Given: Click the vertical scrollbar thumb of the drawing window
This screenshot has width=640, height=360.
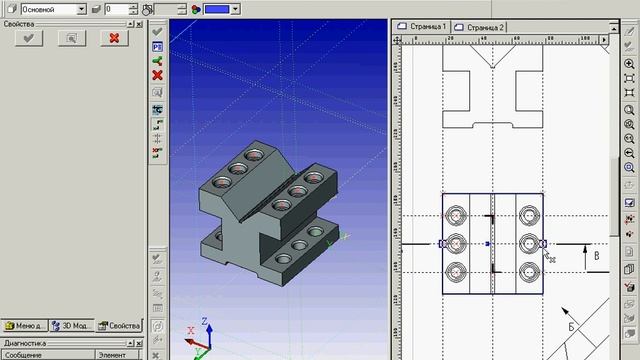Looking at the screenshot, I should point(614,196).
